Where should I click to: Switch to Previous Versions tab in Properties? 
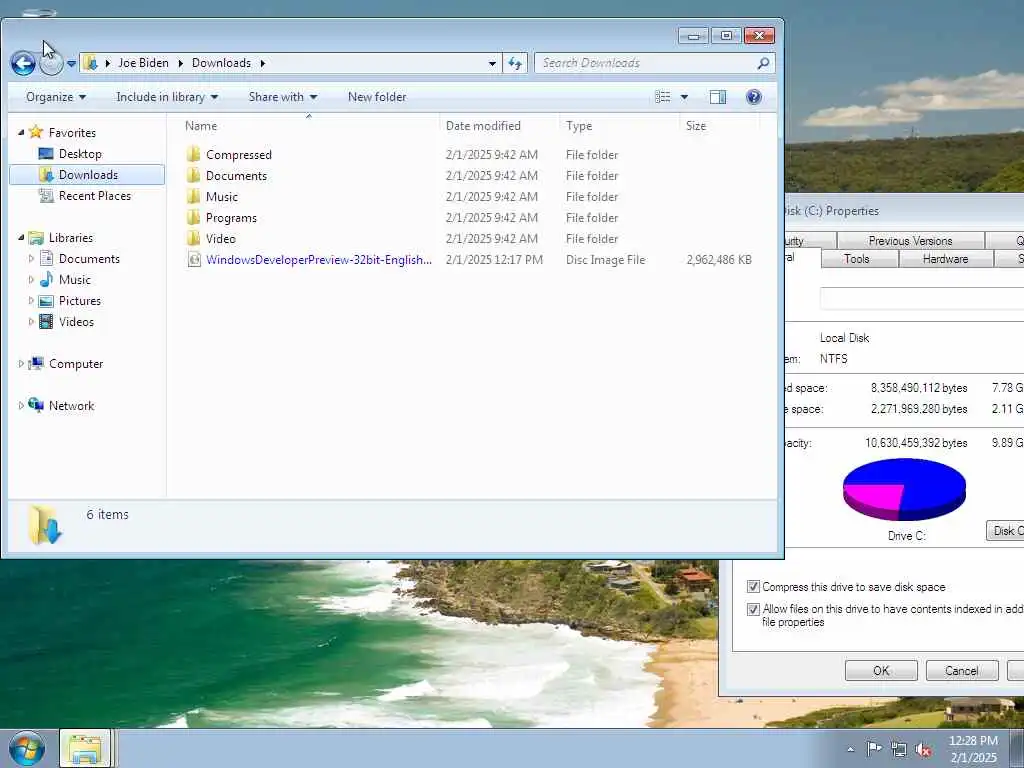(910, 240)
